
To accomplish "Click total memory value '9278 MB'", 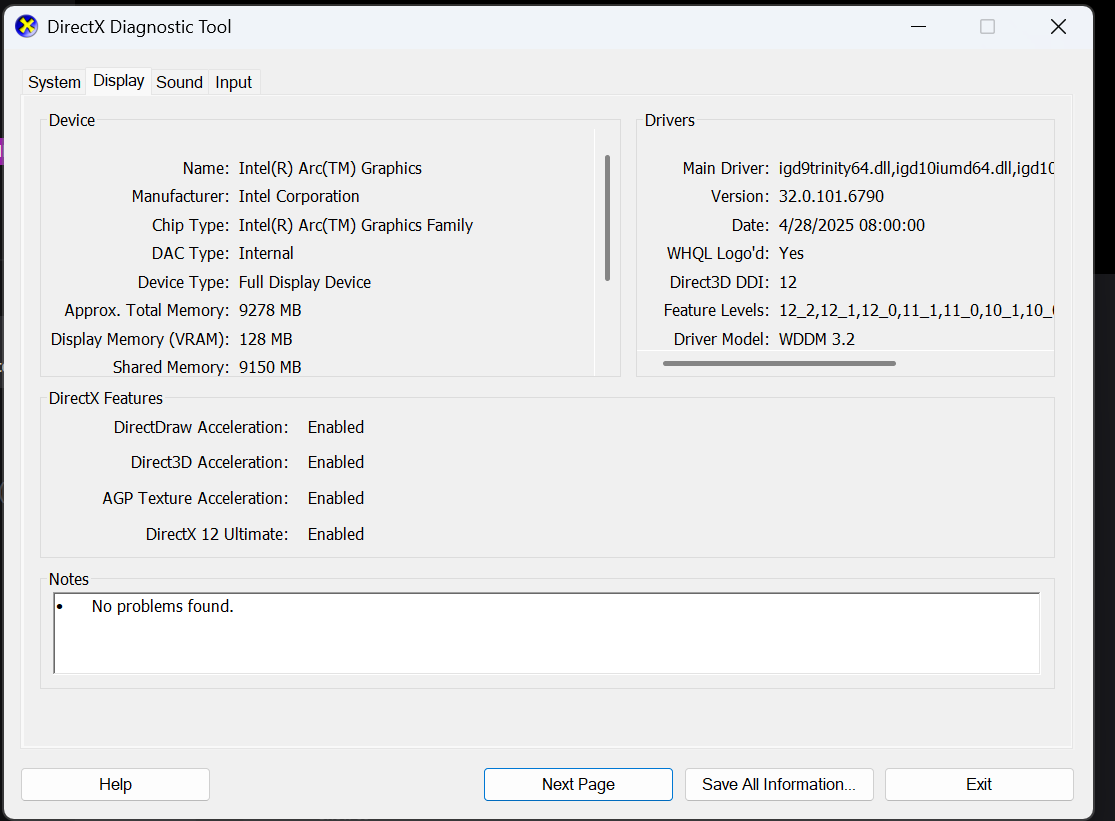I will click(270, 311).
